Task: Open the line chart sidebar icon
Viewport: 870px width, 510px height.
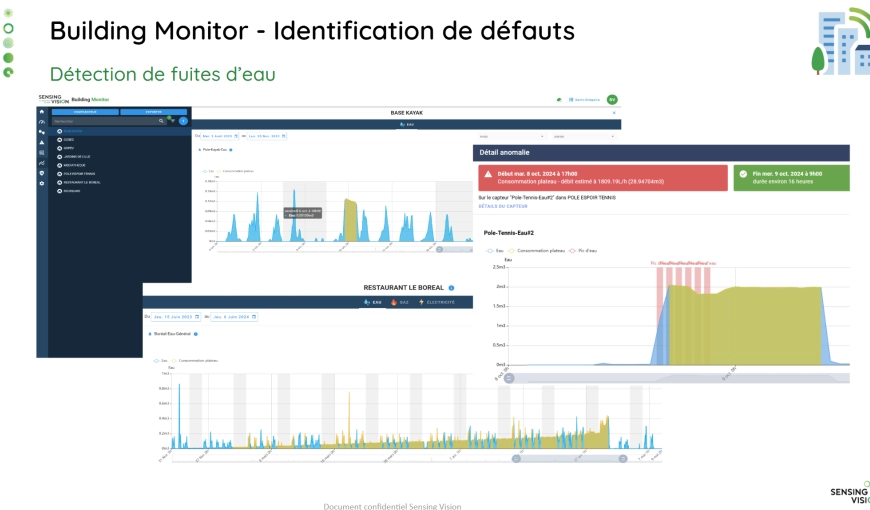Action: (42, 163)
